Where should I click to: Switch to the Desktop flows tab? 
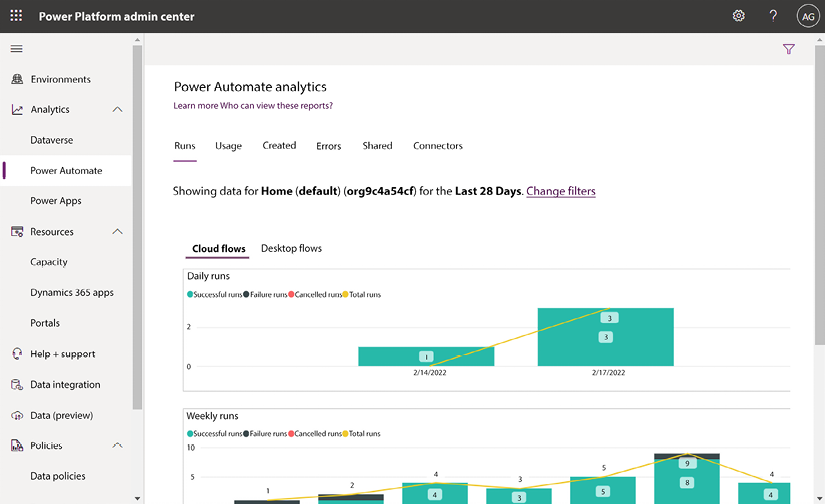tap(291, 248)
